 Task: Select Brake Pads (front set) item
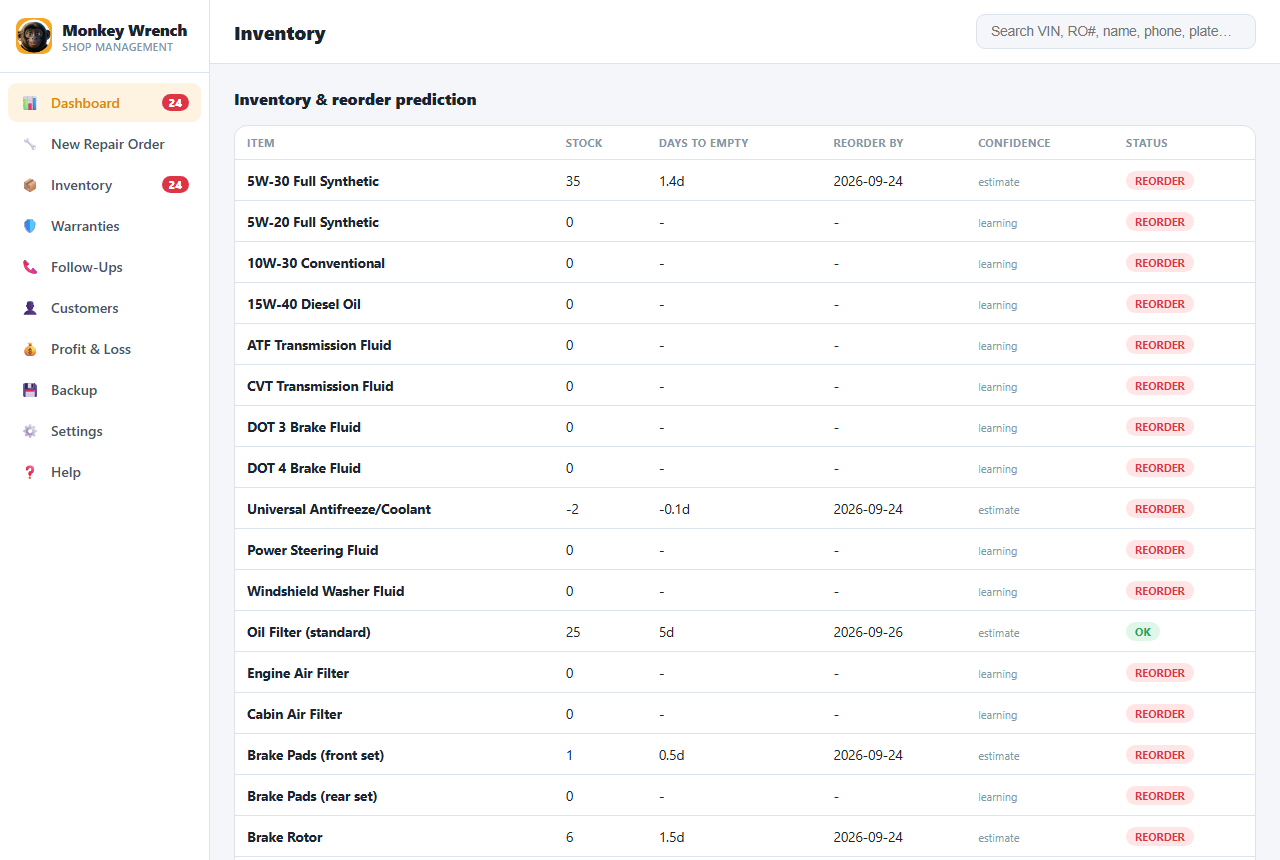316,755
